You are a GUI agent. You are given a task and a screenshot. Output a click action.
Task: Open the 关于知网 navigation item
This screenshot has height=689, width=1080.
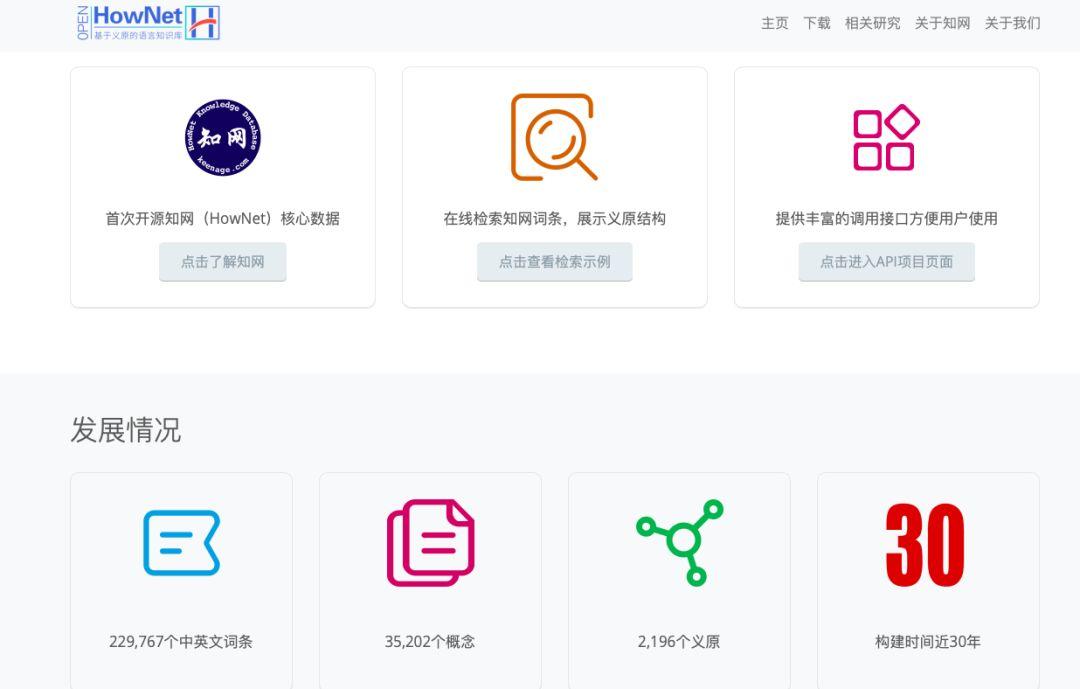(x=942, y=23)
